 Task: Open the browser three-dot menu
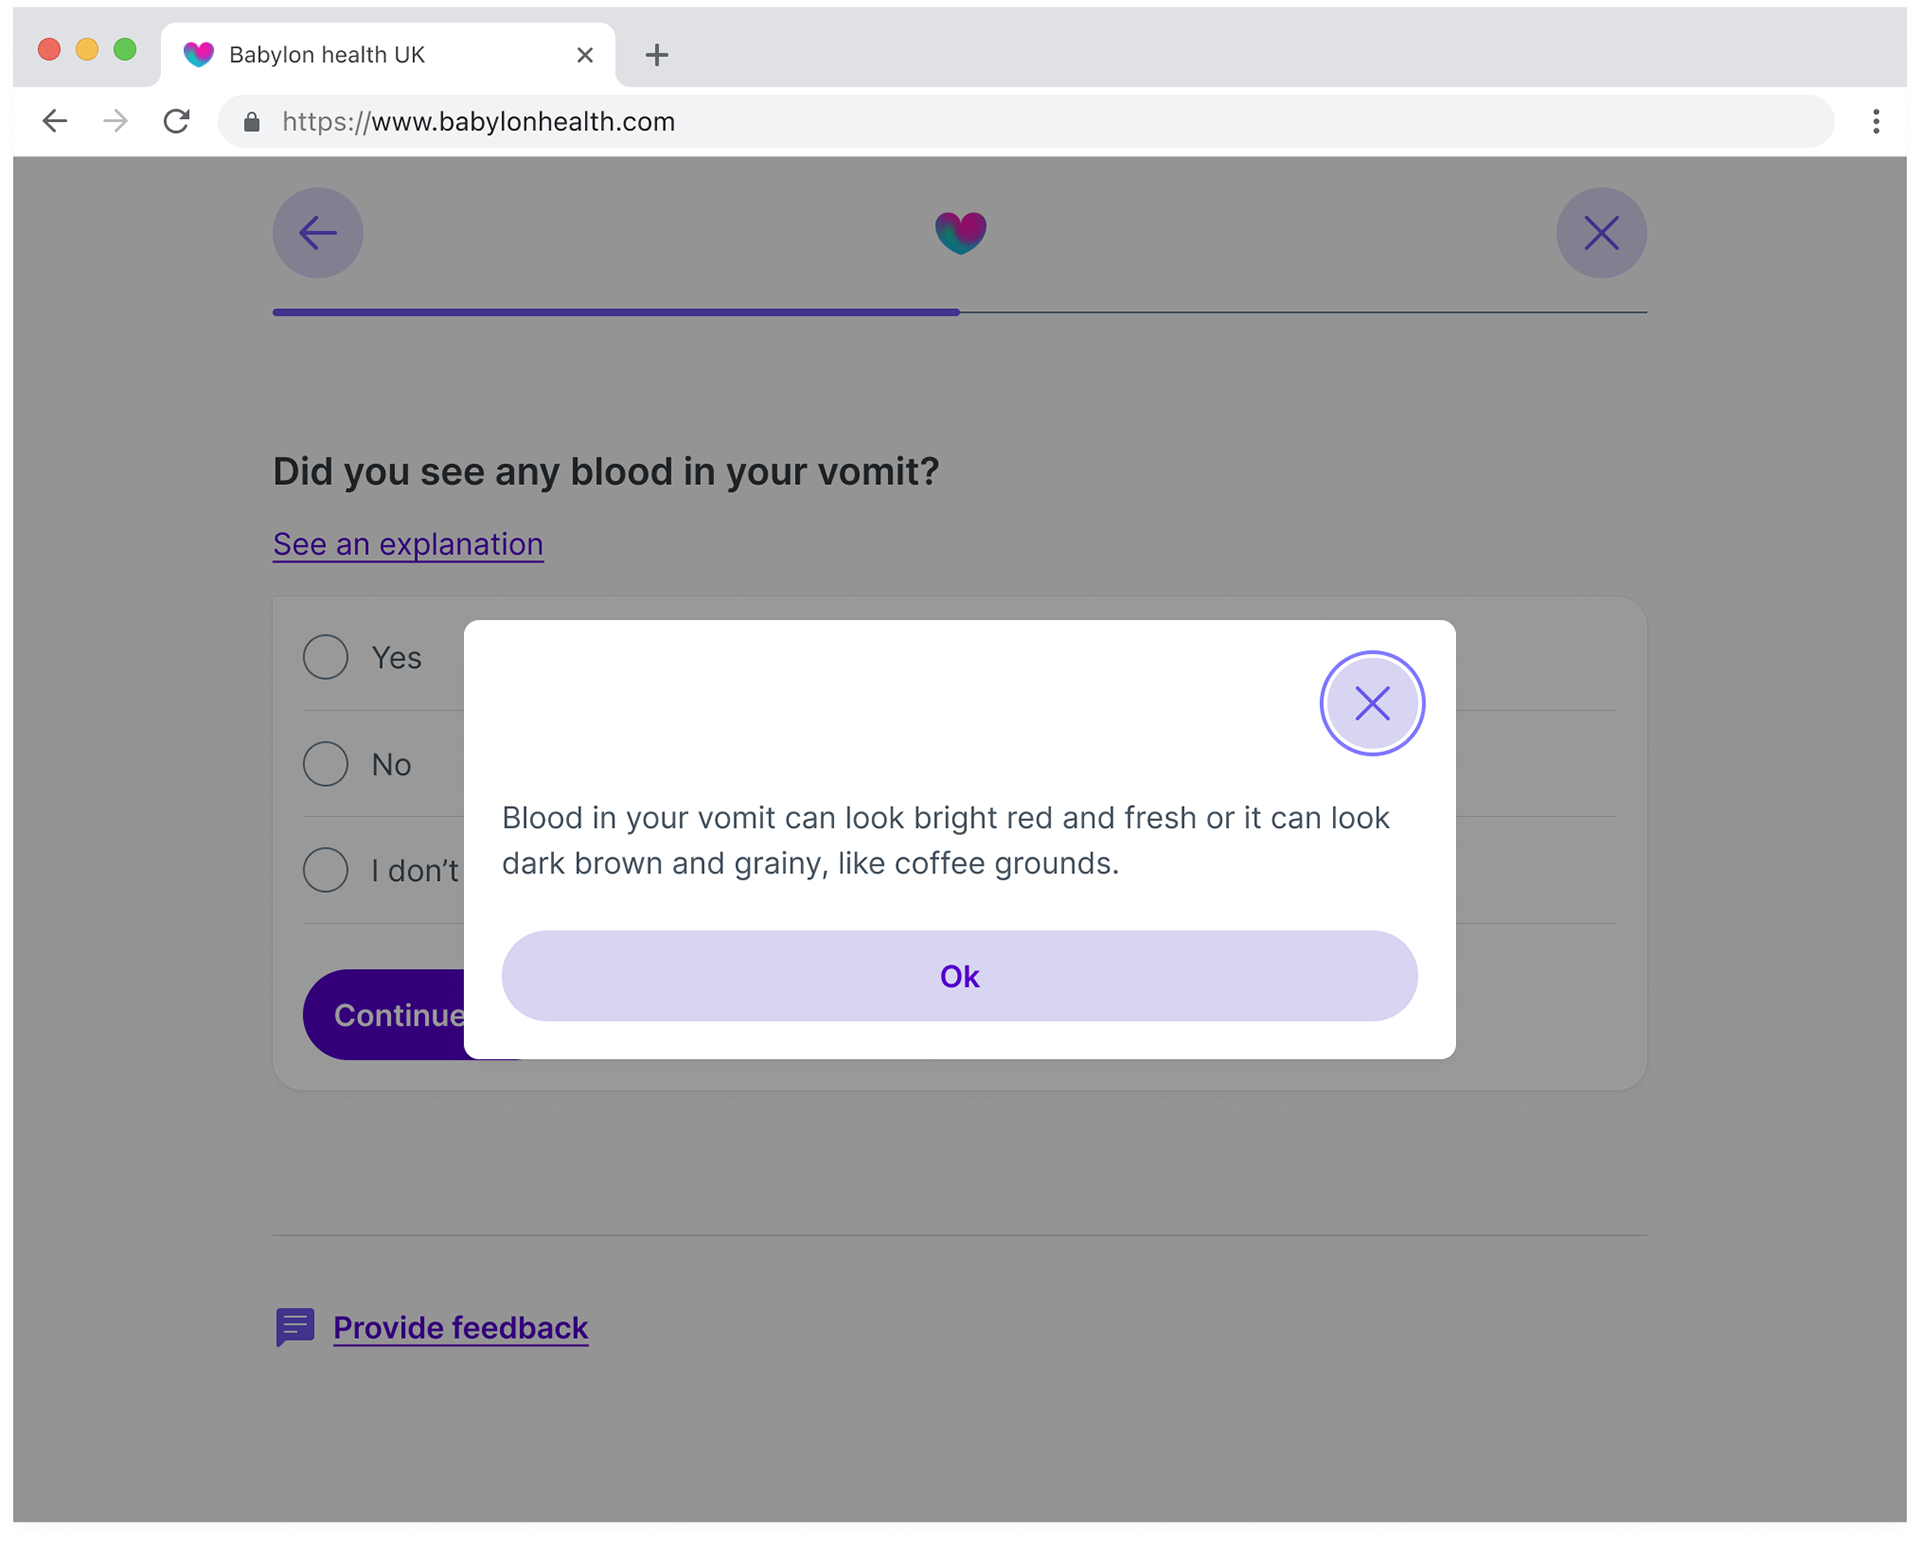pos(1876,121)
